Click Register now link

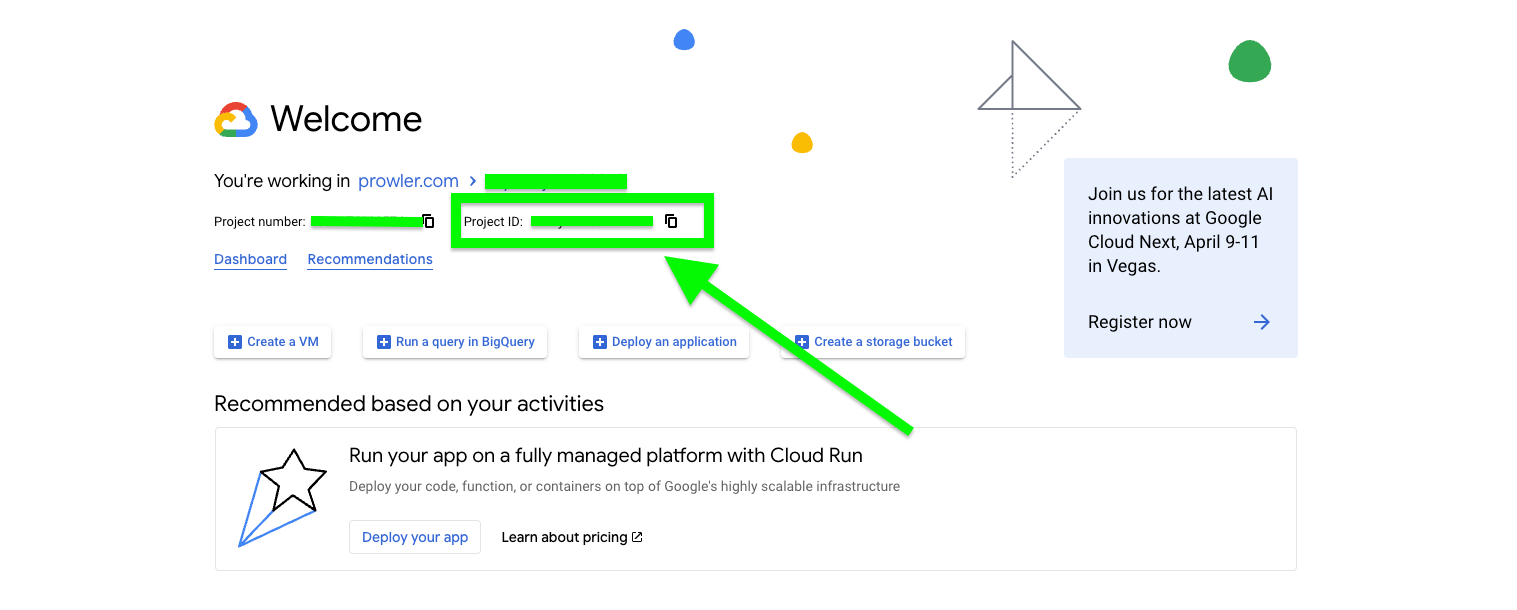coord(1140,322)
